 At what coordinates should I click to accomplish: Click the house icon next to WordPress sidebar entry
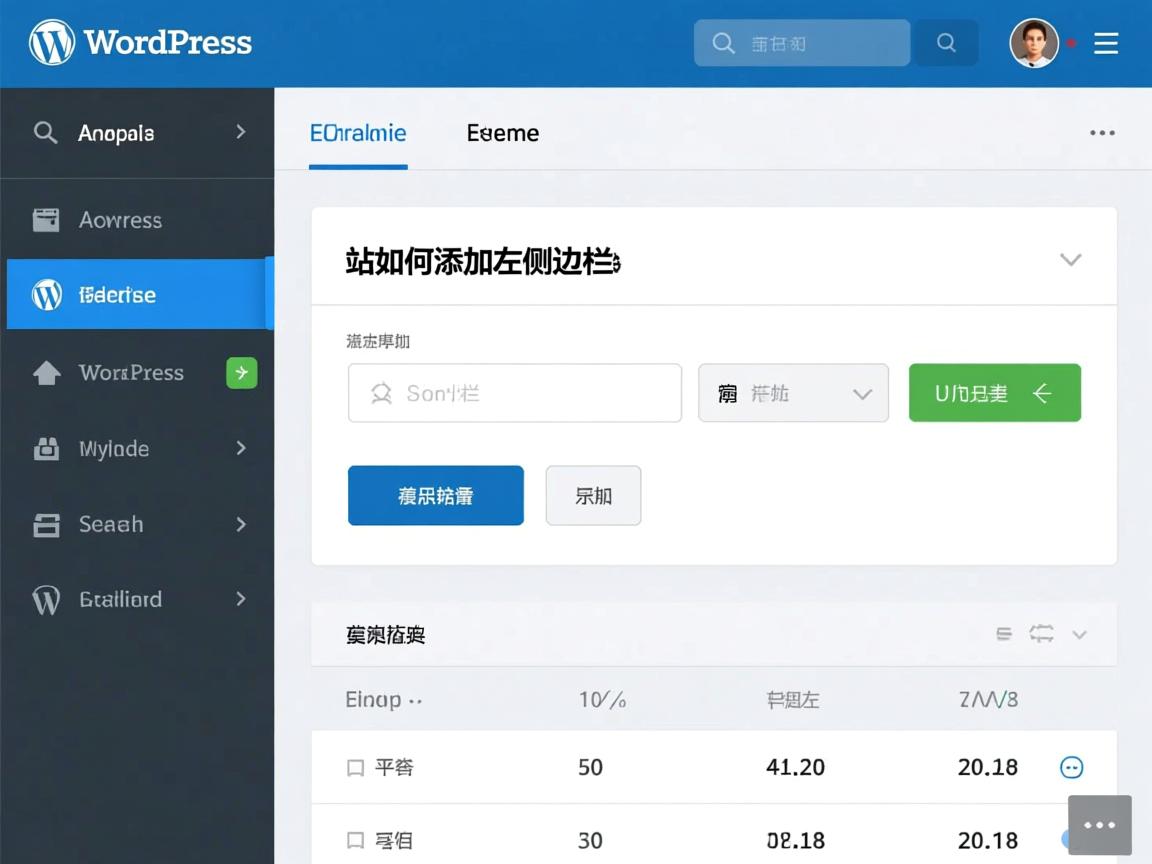click(x=46, y=372)
